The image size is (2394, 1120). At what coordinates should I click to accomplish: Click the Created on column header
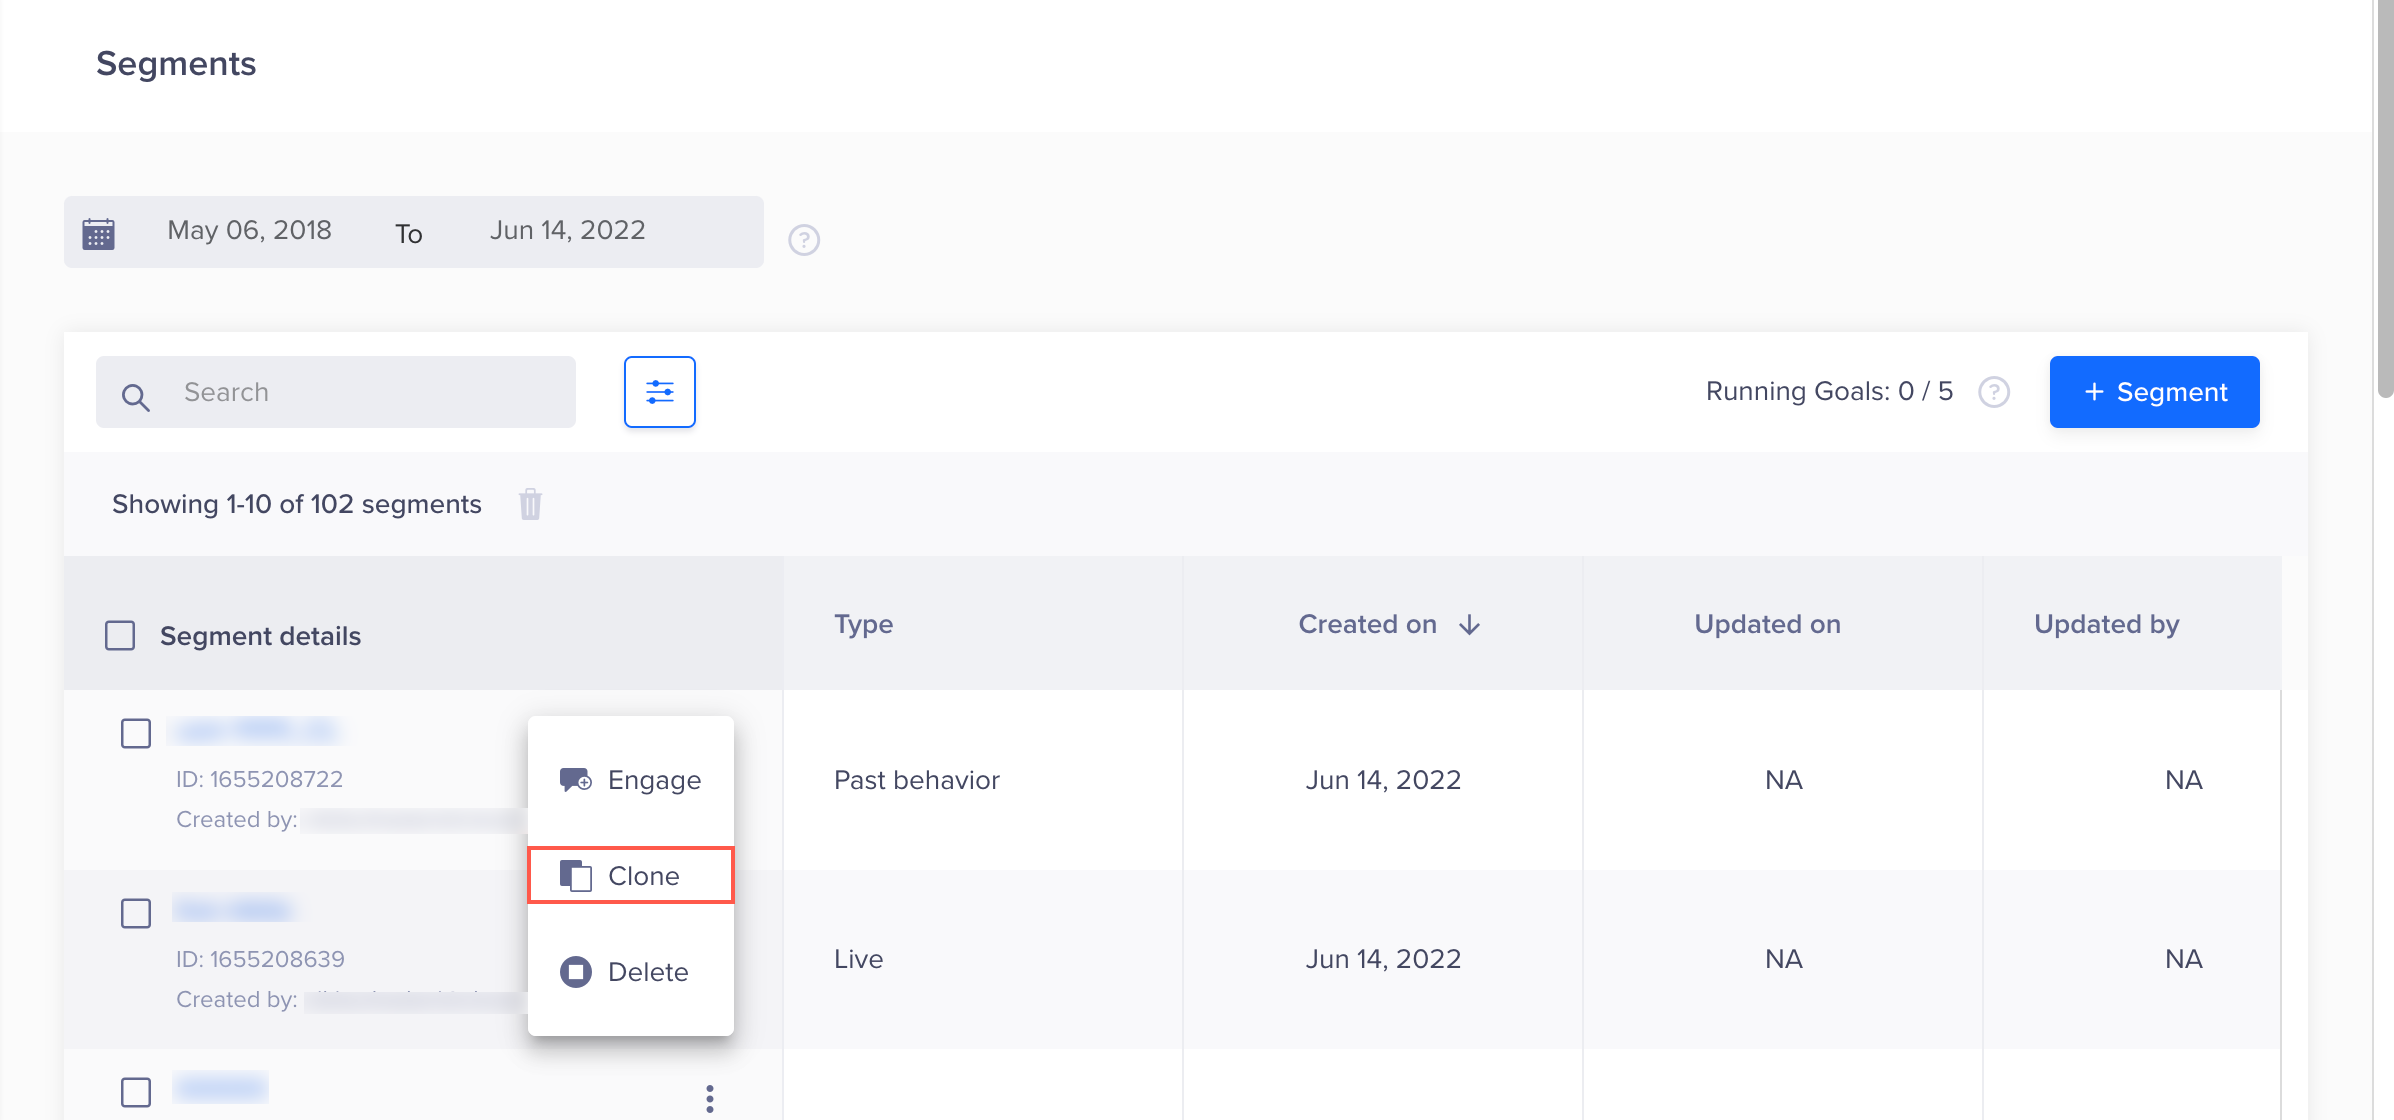(1368, 624)
